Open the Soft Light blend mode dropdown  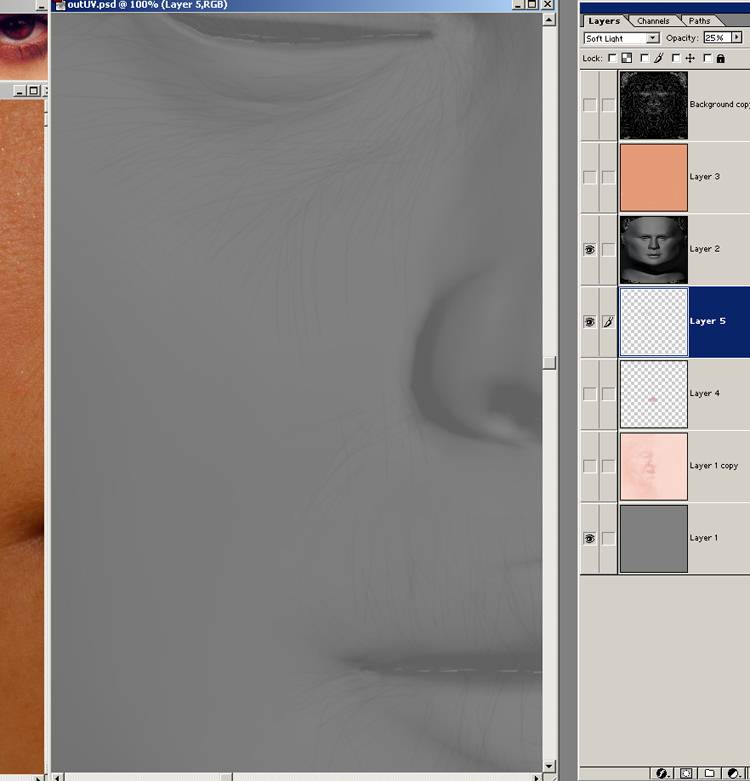click(x=621, y=38)
